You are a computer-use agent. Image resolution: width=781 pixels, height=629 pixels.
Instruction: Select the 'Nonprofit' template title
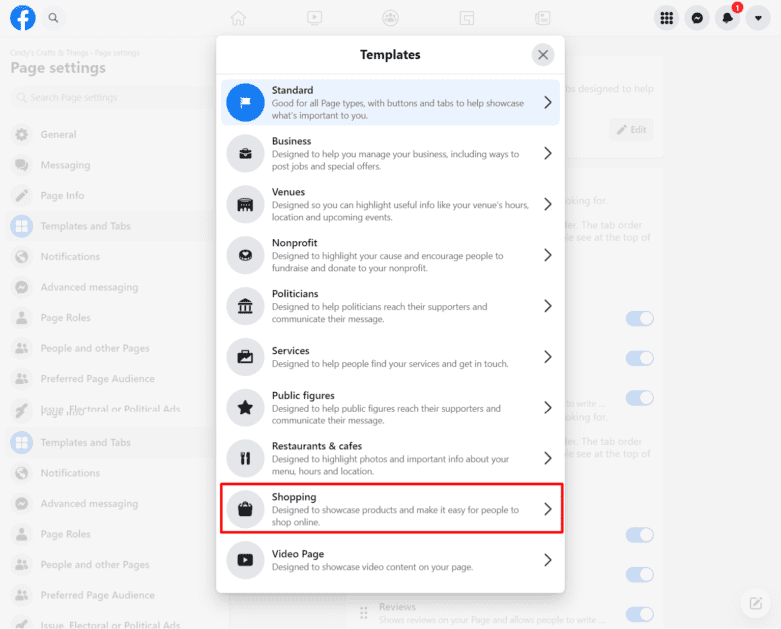pyautogui.click(x=294, y=243)
